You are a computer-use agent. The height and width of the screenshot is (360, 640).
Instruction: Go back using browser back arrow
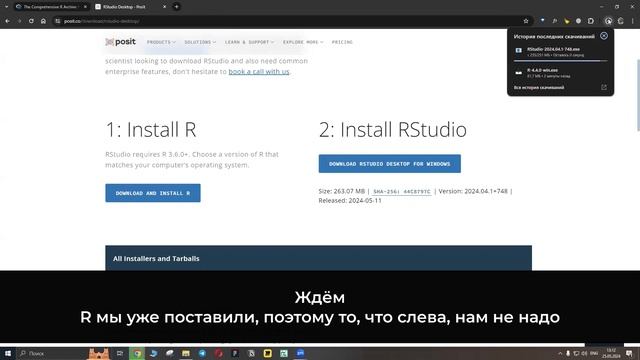(x=7, y=21)
